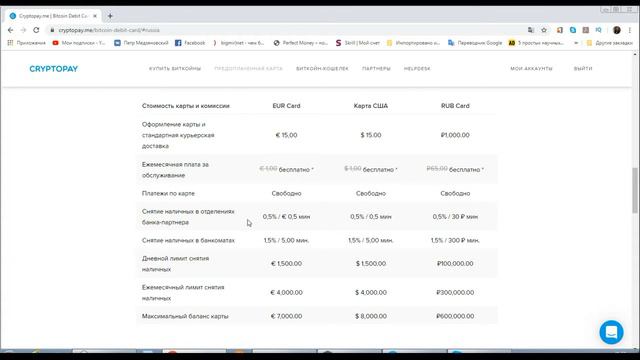Click the € 7,000.00 maximum balance cell
This screenshot has width=640, height=360.
pos(286,316)
